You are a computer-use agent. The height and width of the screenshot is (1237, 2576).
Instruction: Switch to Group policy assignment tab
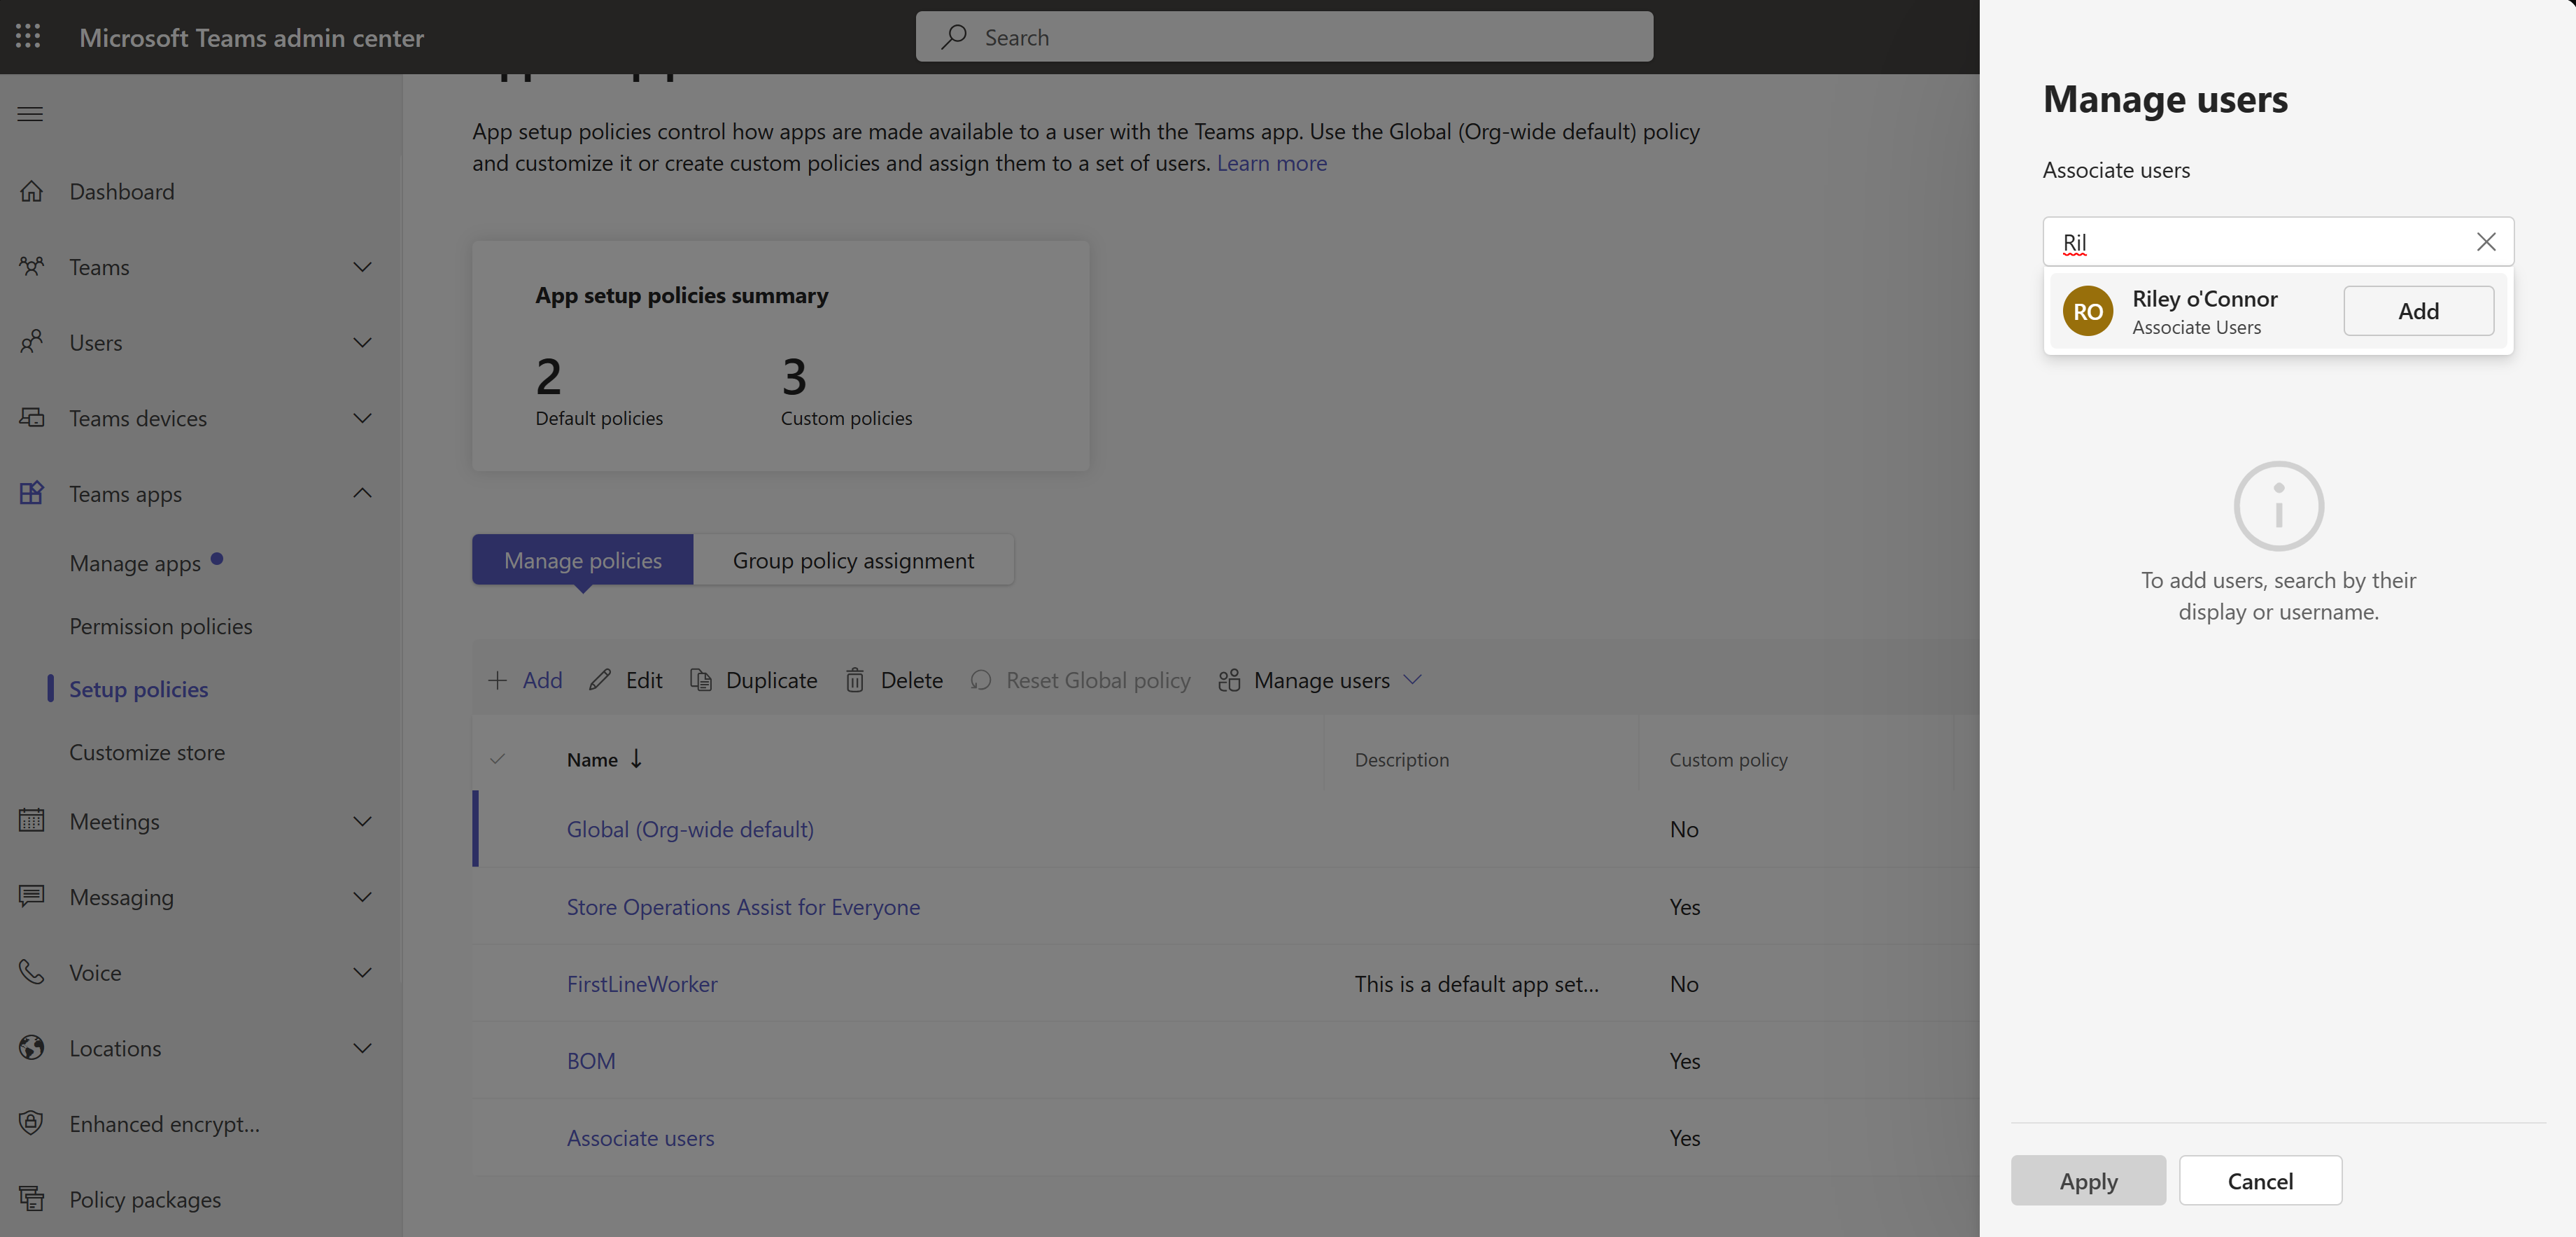[852, 559]
